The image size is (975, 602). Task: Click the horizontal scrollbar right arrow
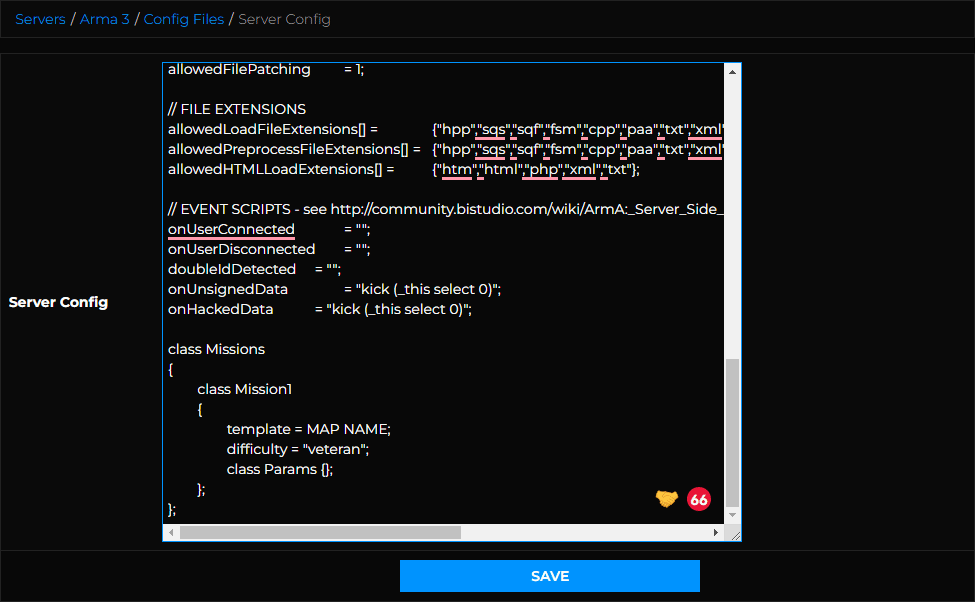(717, 532)
